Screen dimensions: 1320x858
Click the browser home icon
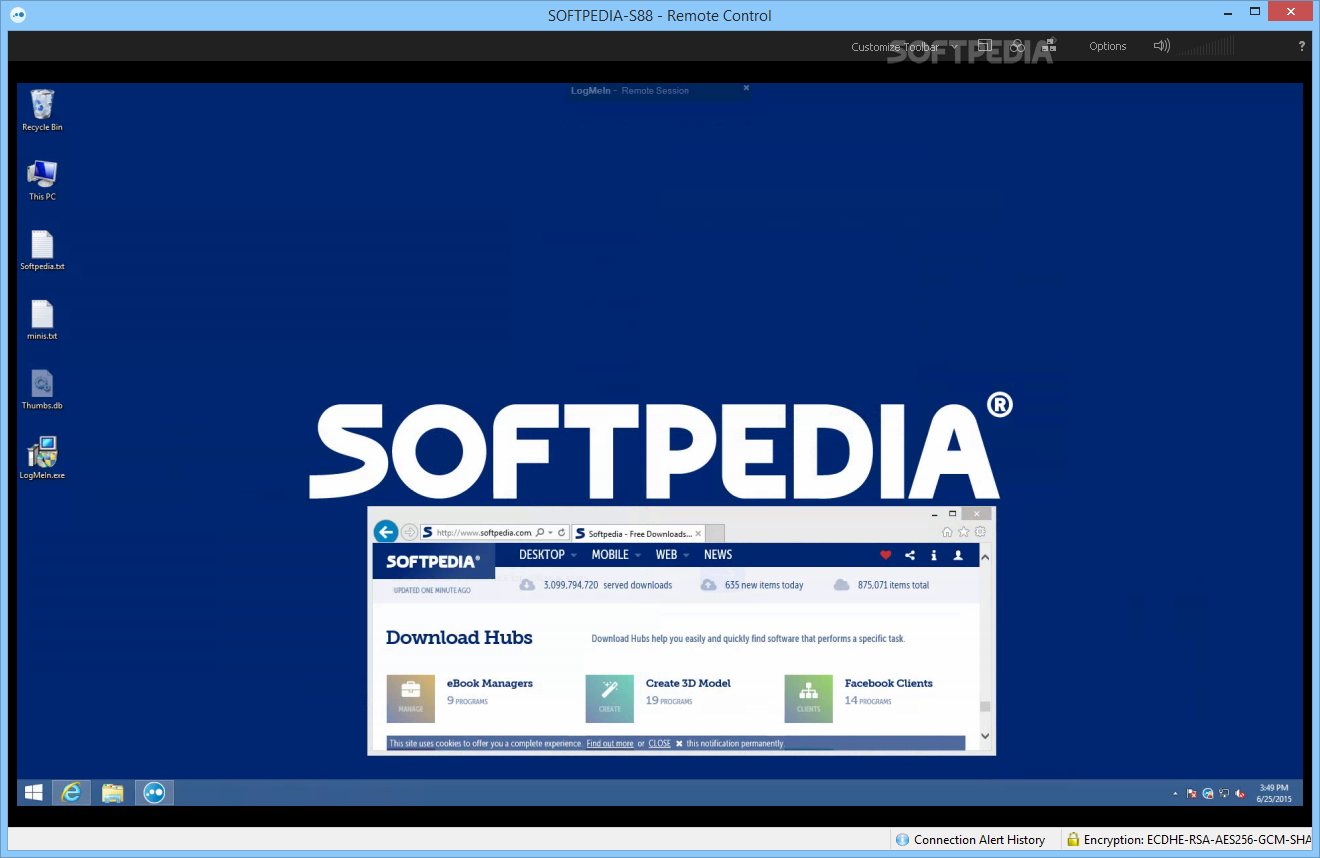click(x=947, y=532)
